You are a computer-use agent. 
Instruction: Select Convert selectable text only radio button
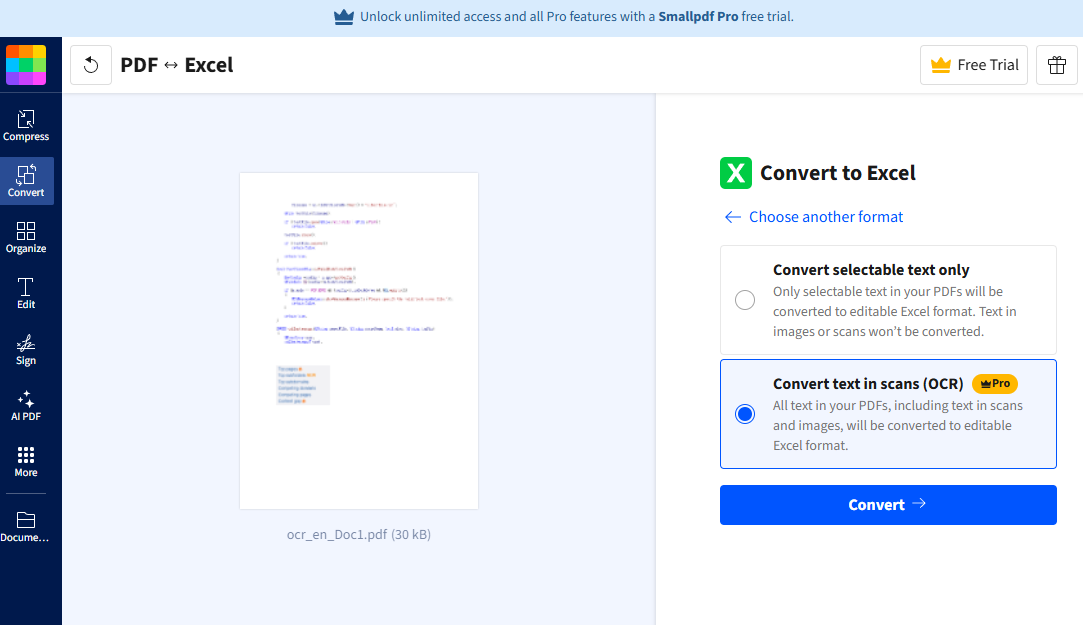tap(745, 300)
